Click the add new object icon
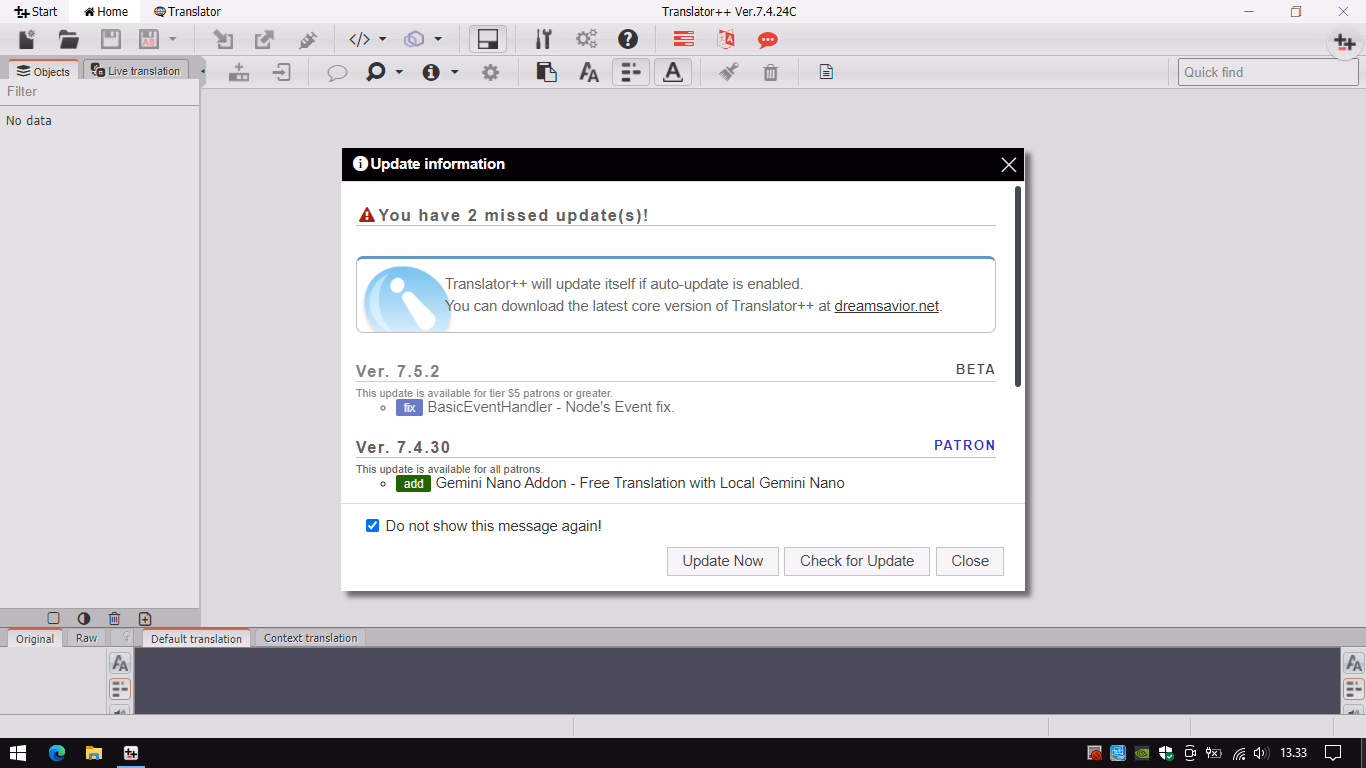Screen dimensions: 1366x768 click(145, 619)
